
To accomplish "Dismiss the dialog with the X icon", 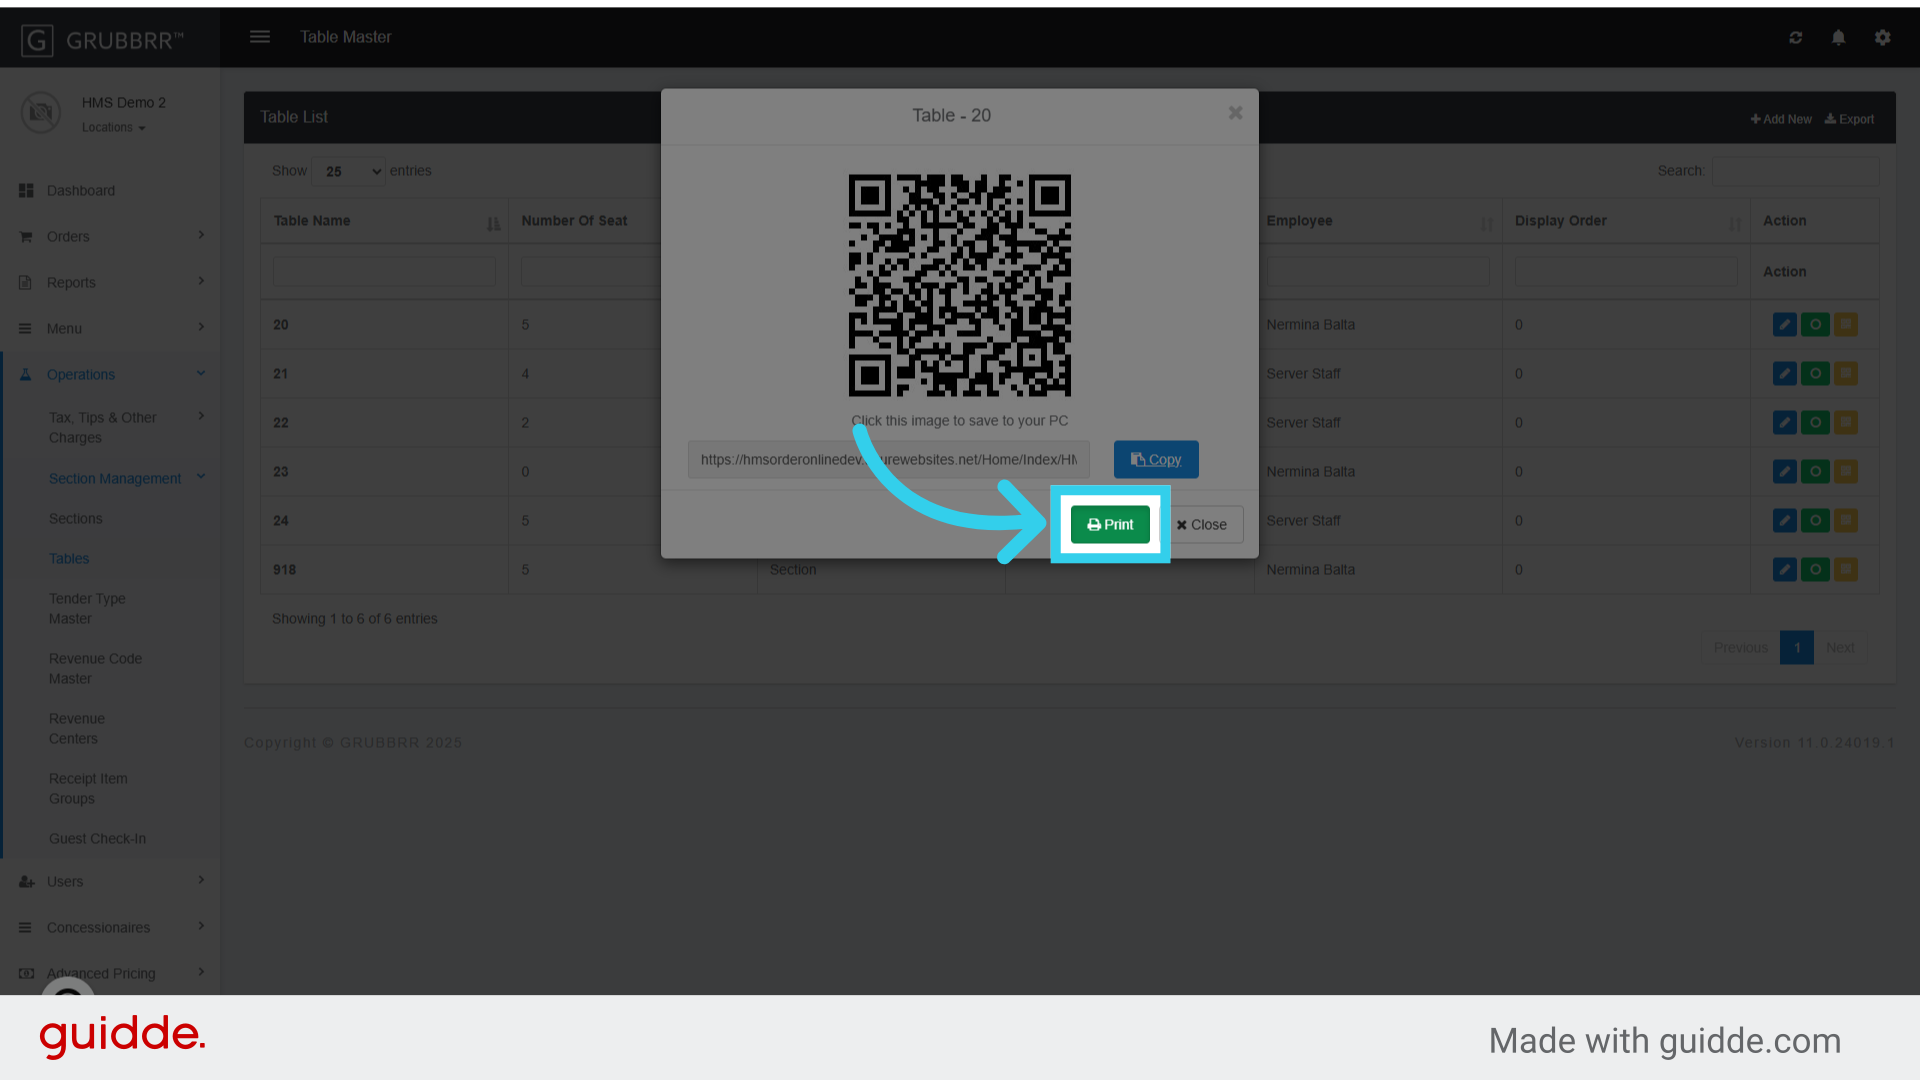I will point(1236,113).
